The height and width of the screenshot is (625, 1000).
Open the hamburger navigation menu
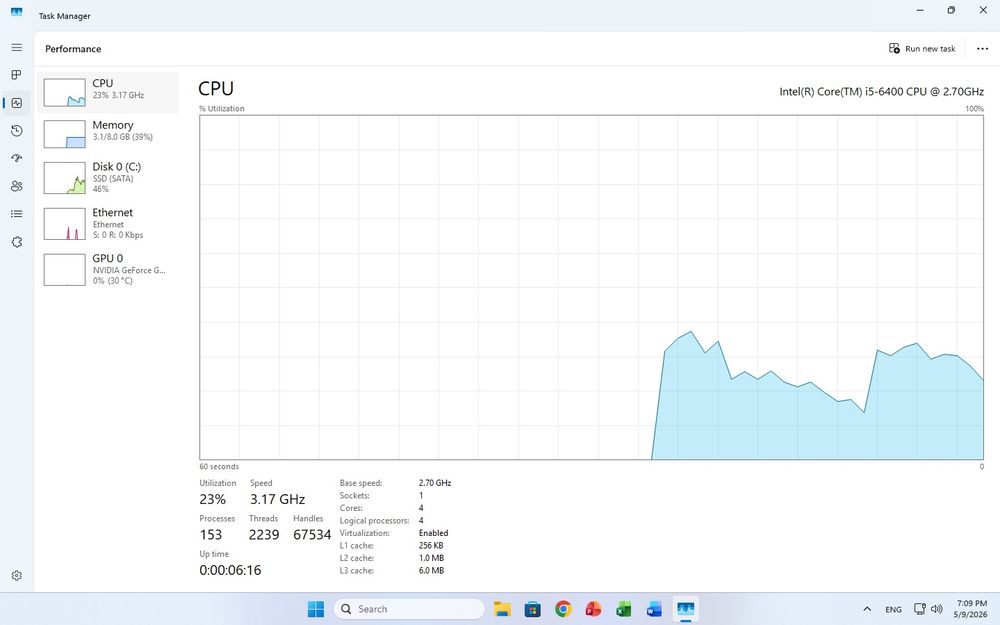(x=17, y=48)
